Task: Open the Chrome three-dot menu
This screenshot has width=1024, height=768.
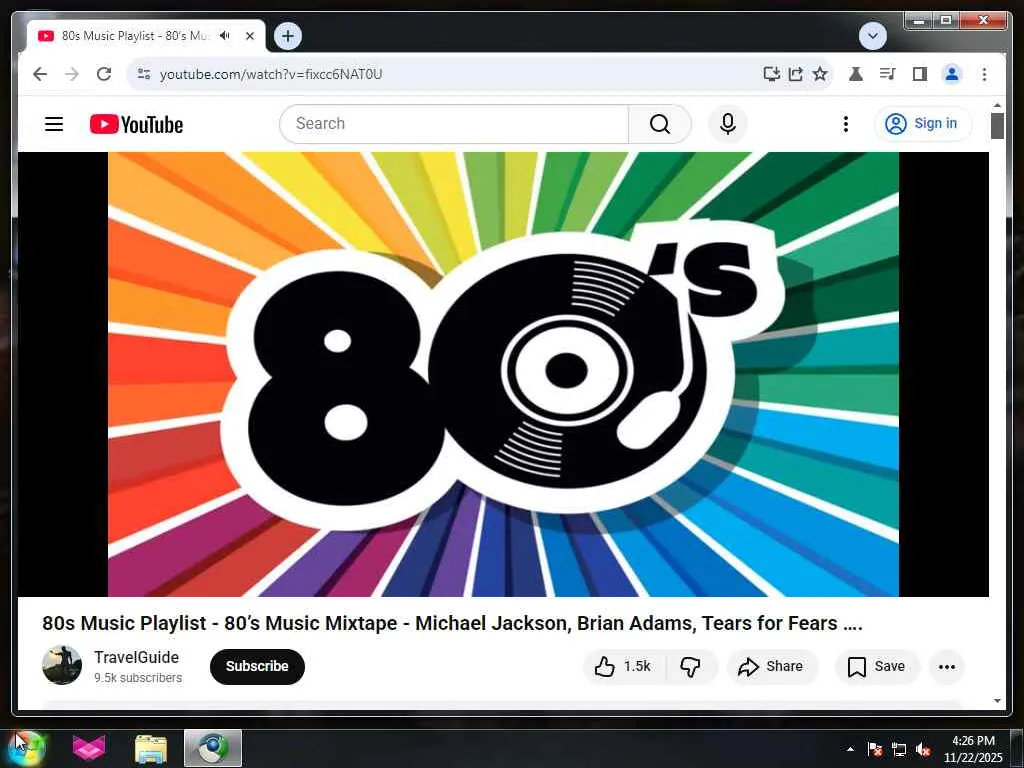Action: click(x=984, y=74)
